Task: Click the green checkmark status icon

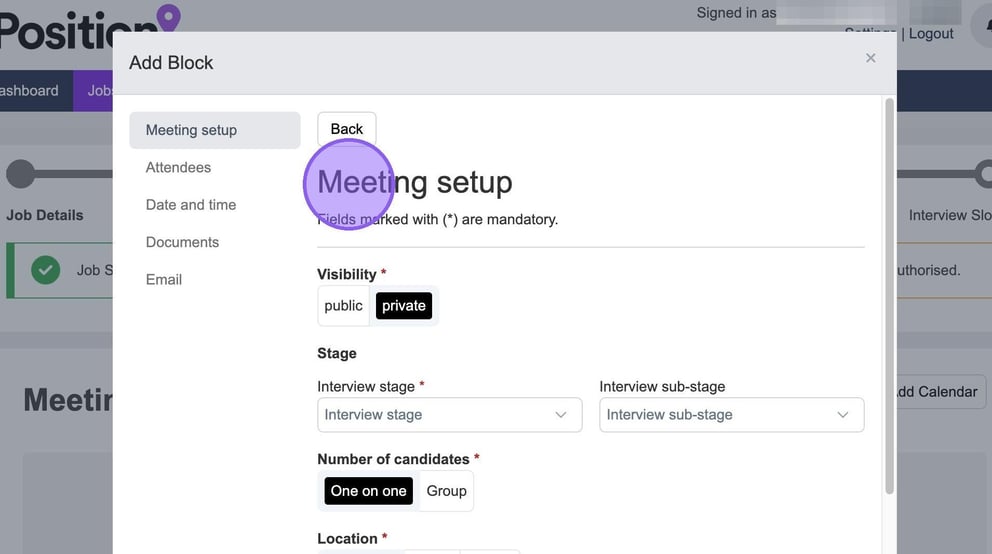Action: click(45, 270)
